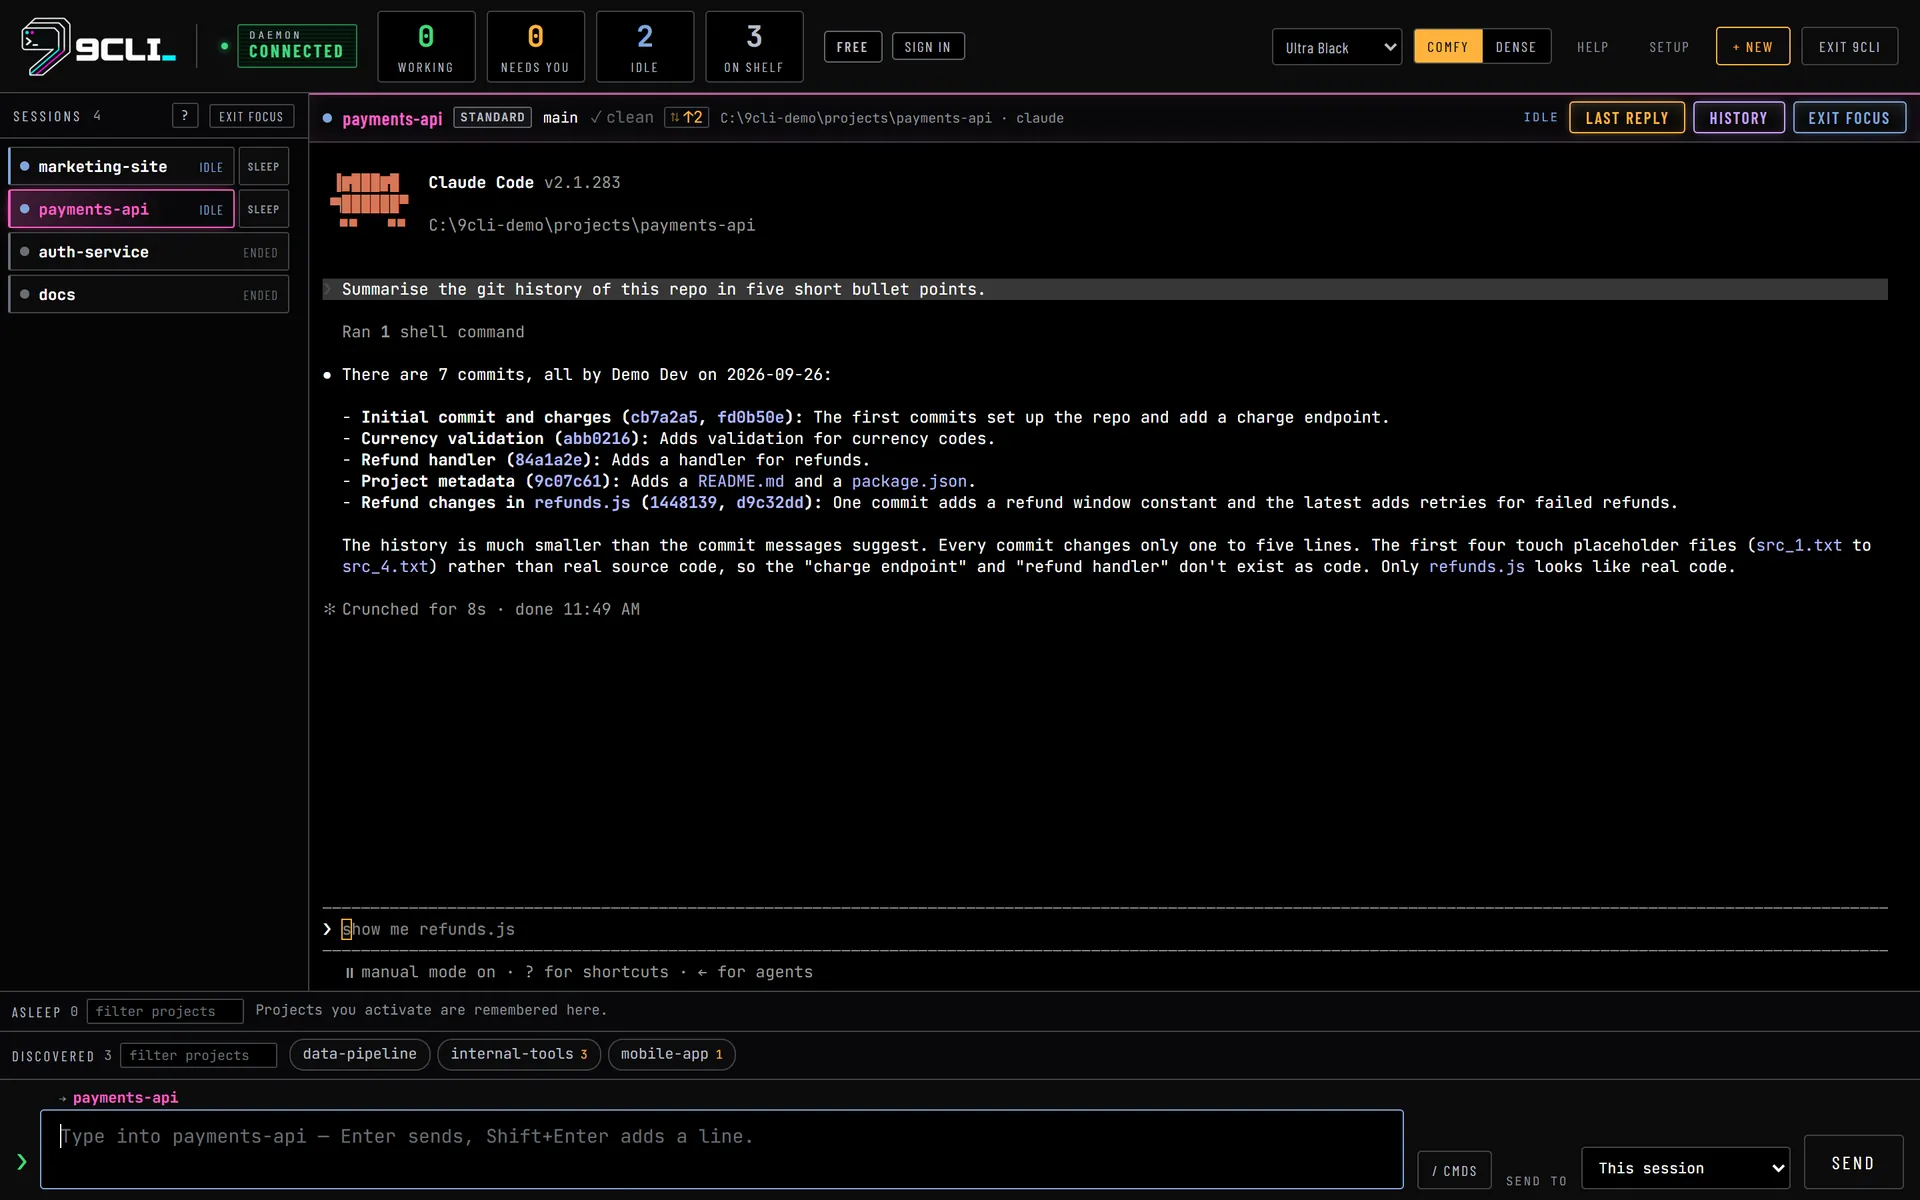The width and height of the screenshot is (1920, 1200).
Task: Click the NEEDS YOU count tile
Action: click(x=535, y=47)
